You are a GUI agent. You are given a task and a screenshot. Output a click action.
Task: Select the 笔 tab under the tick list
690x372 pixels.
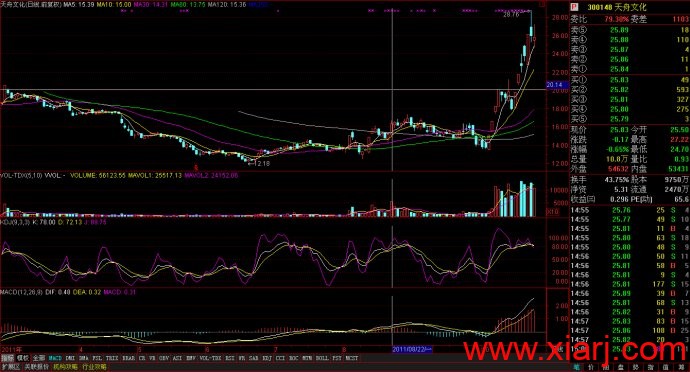click(x=576, y=367)
